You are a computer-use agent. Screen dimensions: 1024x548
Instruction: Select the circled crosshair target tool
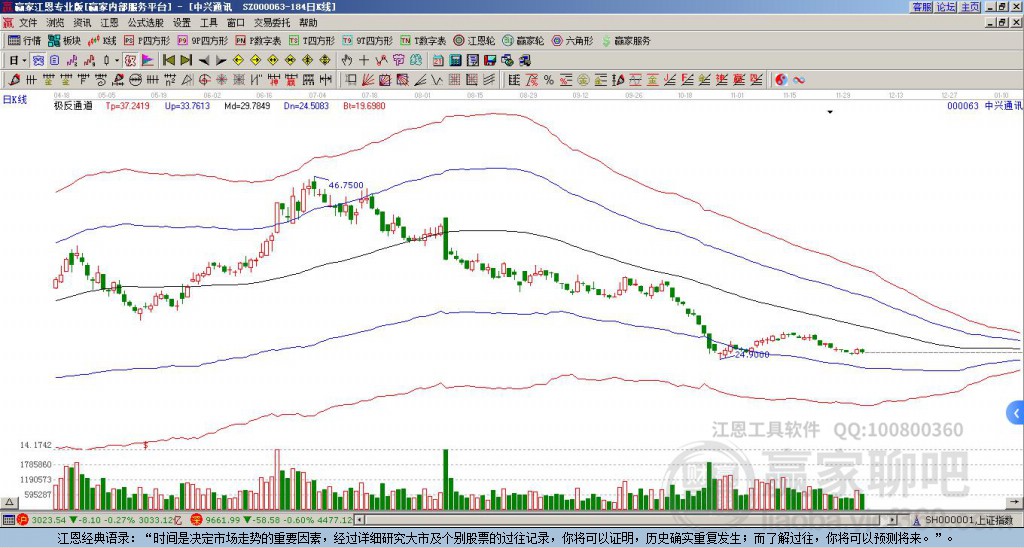[204, 80]
